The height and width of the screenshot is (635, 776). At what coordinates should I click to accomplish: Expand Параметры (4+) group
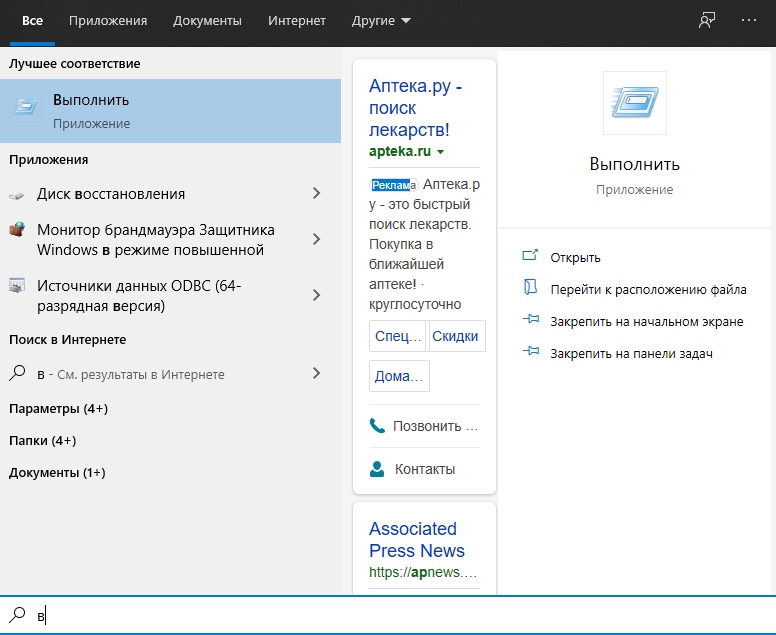58,409
